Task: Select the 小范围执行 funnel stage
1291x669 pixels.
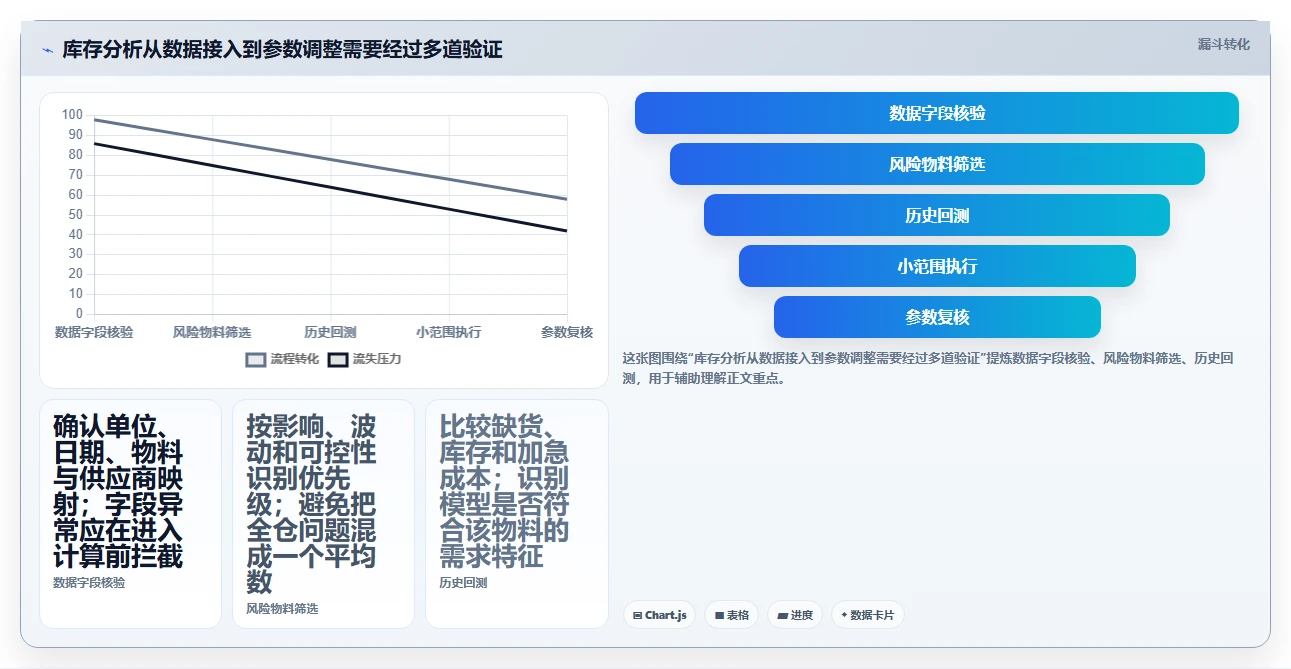Action: [x=937, y=266]
